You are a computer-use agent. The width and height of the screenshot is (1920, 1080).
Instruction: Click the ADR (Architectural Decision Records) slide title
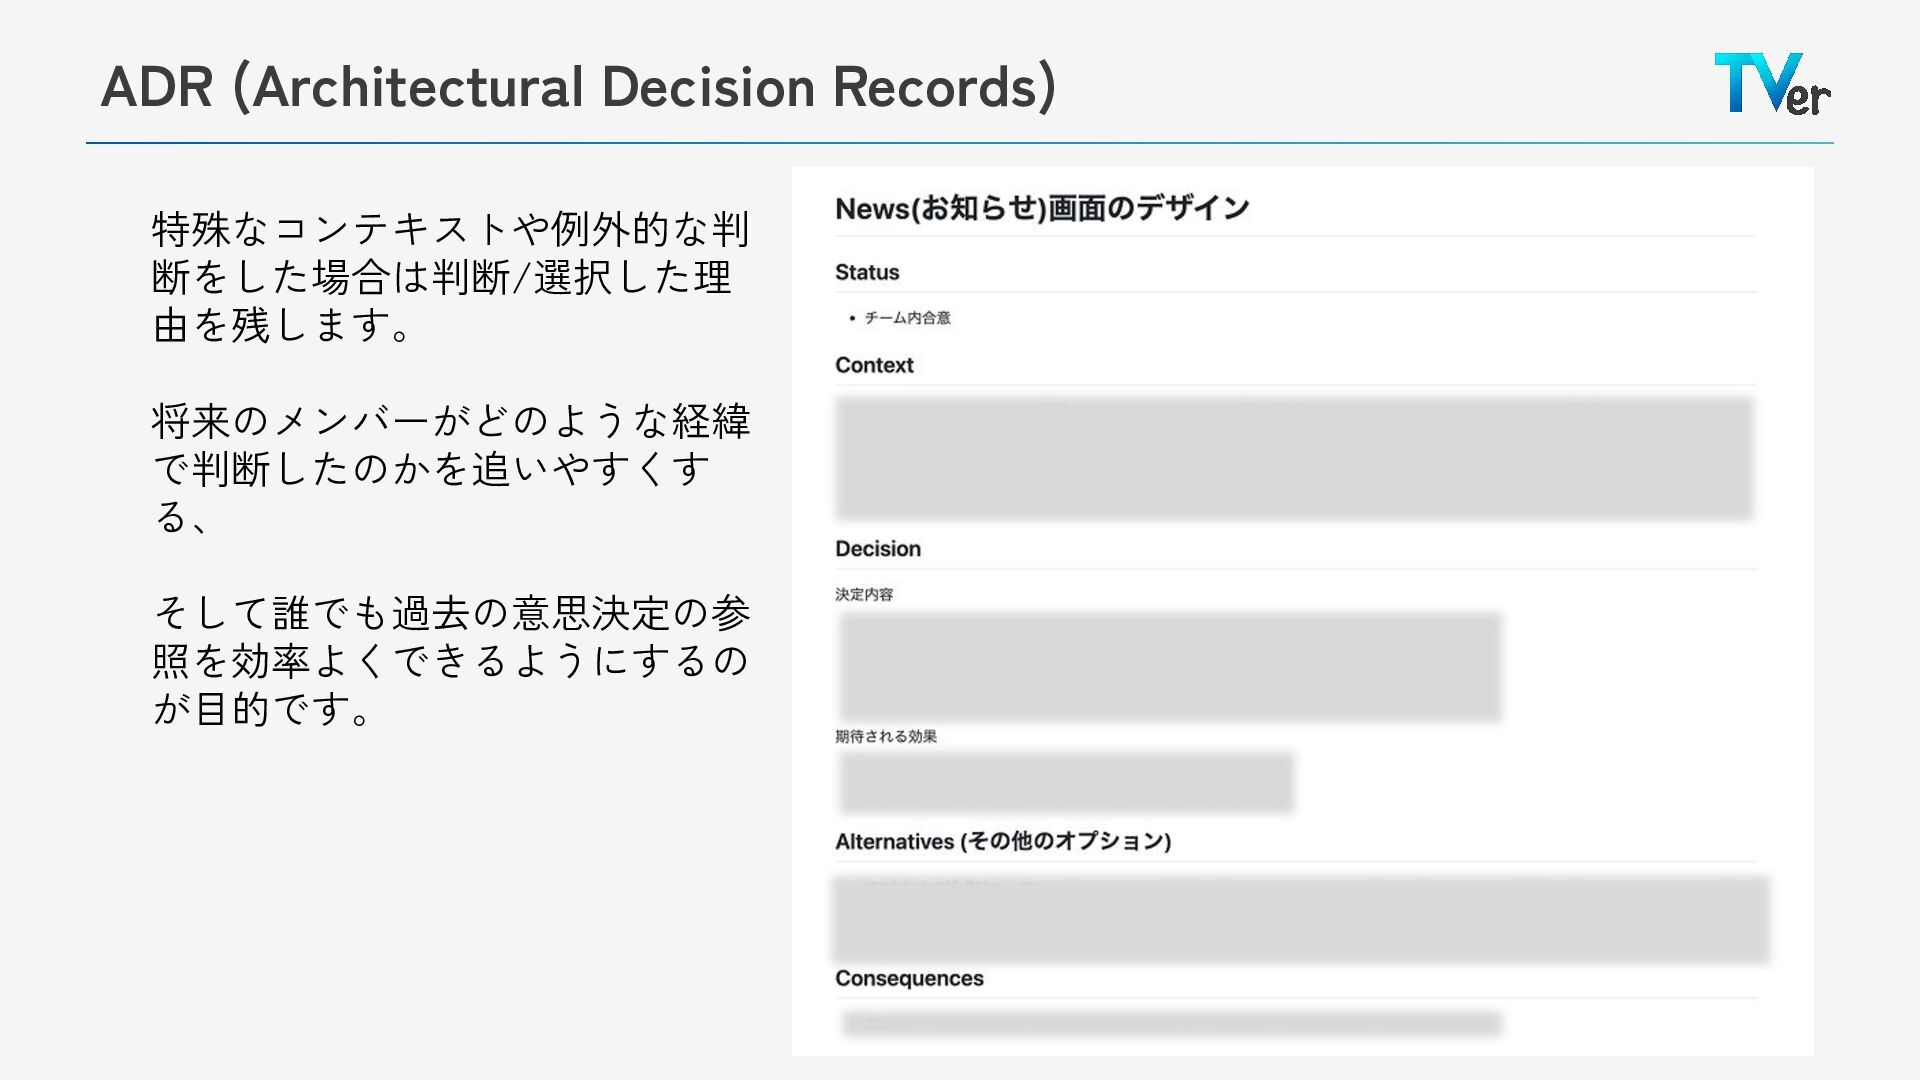click(x=578, y=86)
